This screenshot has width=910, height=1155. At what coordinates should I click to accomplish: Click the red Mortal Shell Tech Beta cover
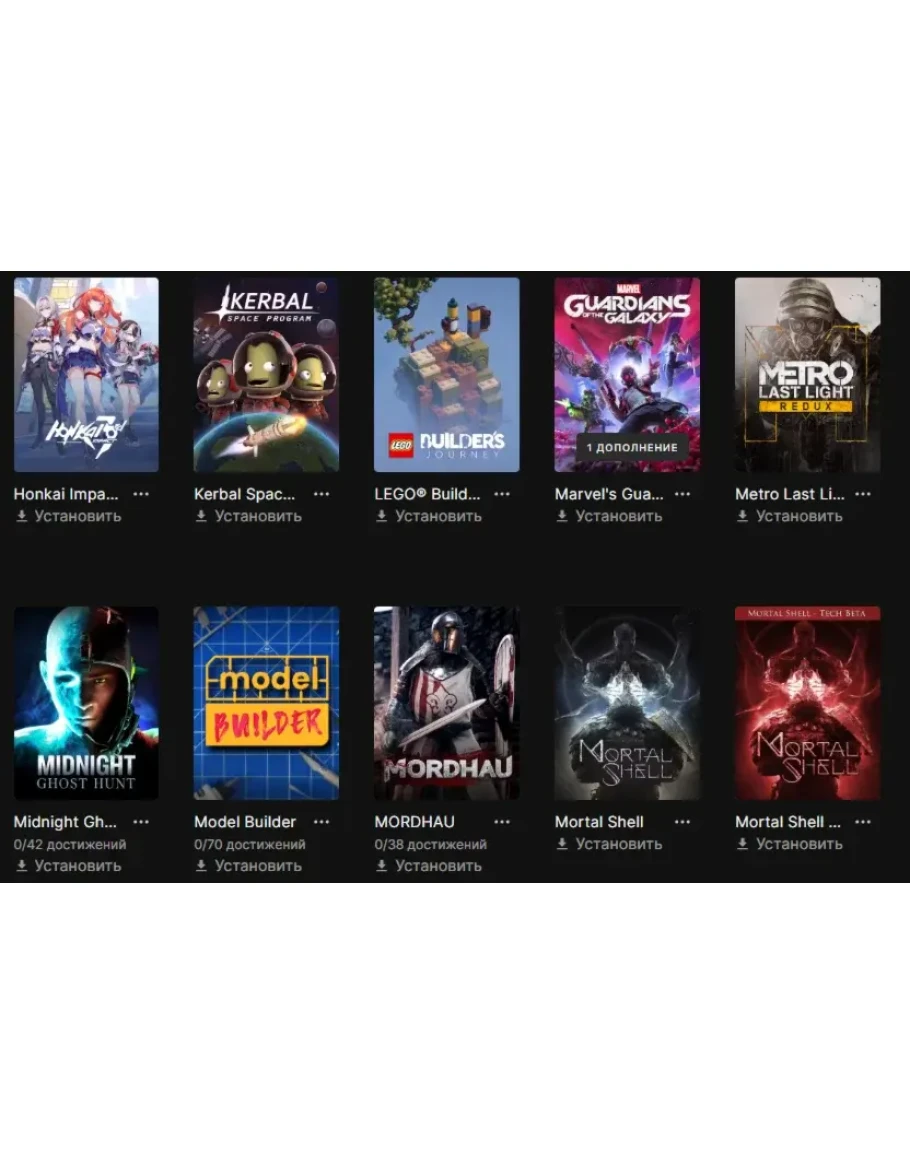tap(808, 703)
